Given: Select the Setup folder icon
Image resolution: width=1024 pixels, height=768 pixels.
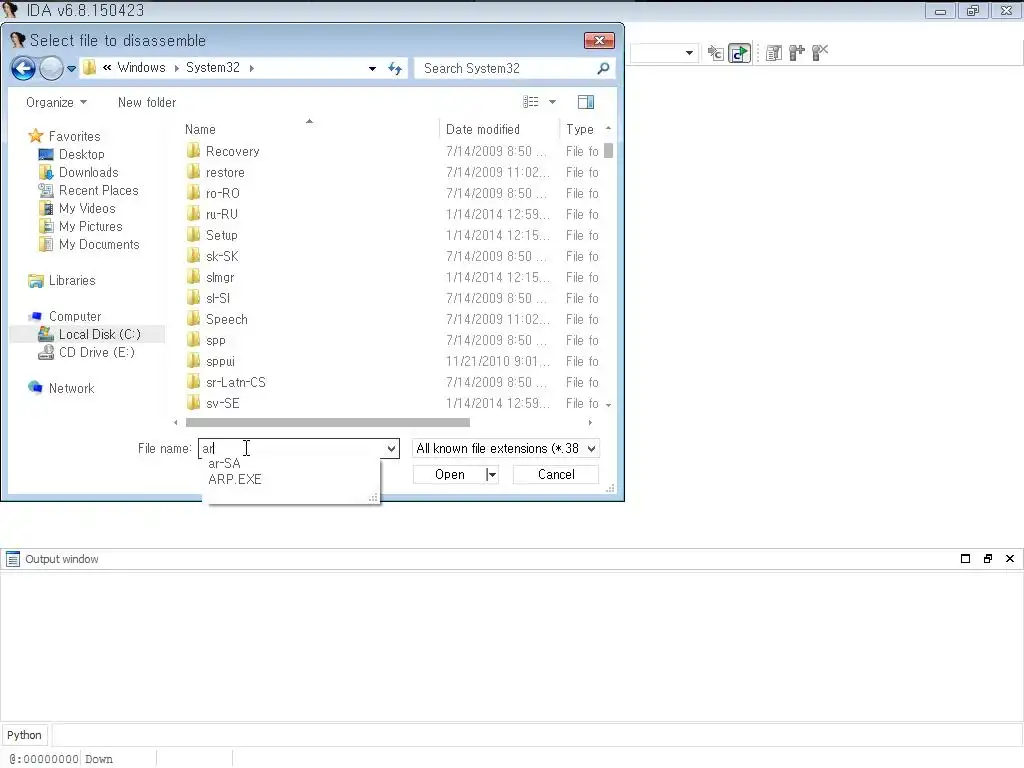Looking at the screenshot, I should [x=193, y=234].
